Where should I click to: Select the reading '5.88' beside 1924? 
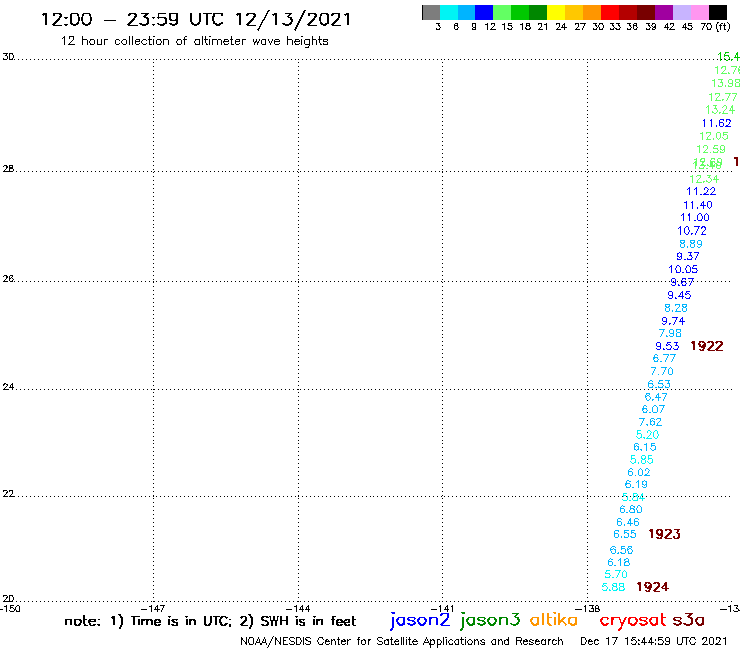click(613, 587)
